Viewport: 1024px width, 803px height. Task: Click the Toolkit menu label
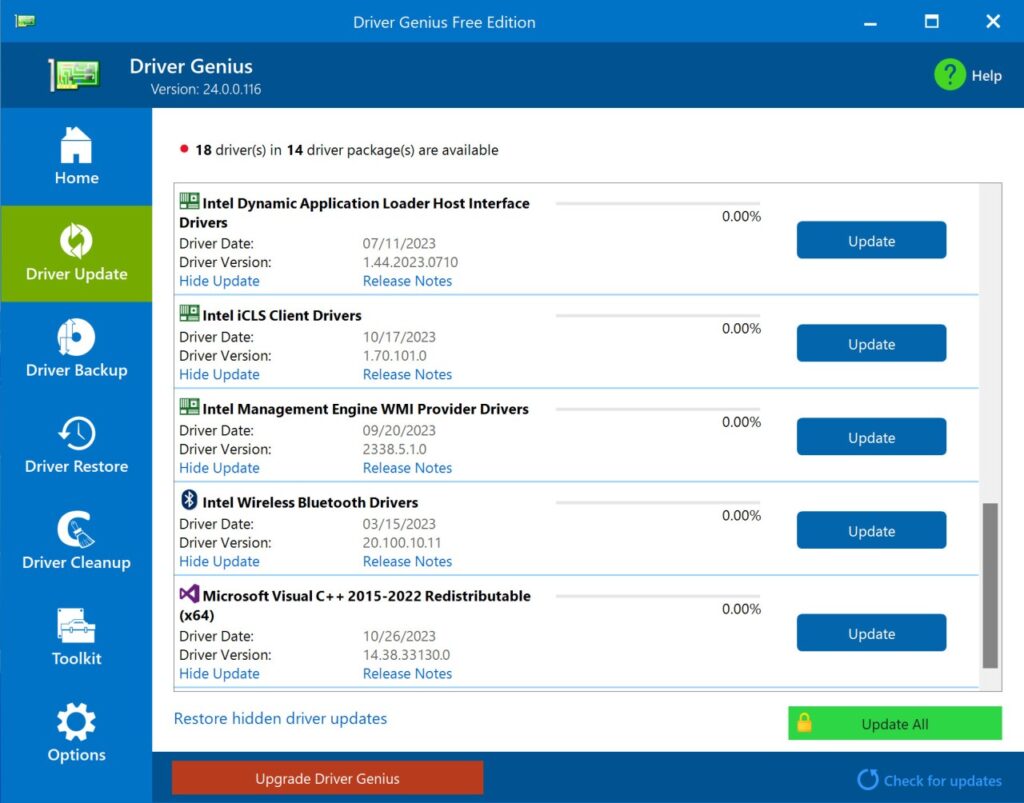tap(76, 658)
